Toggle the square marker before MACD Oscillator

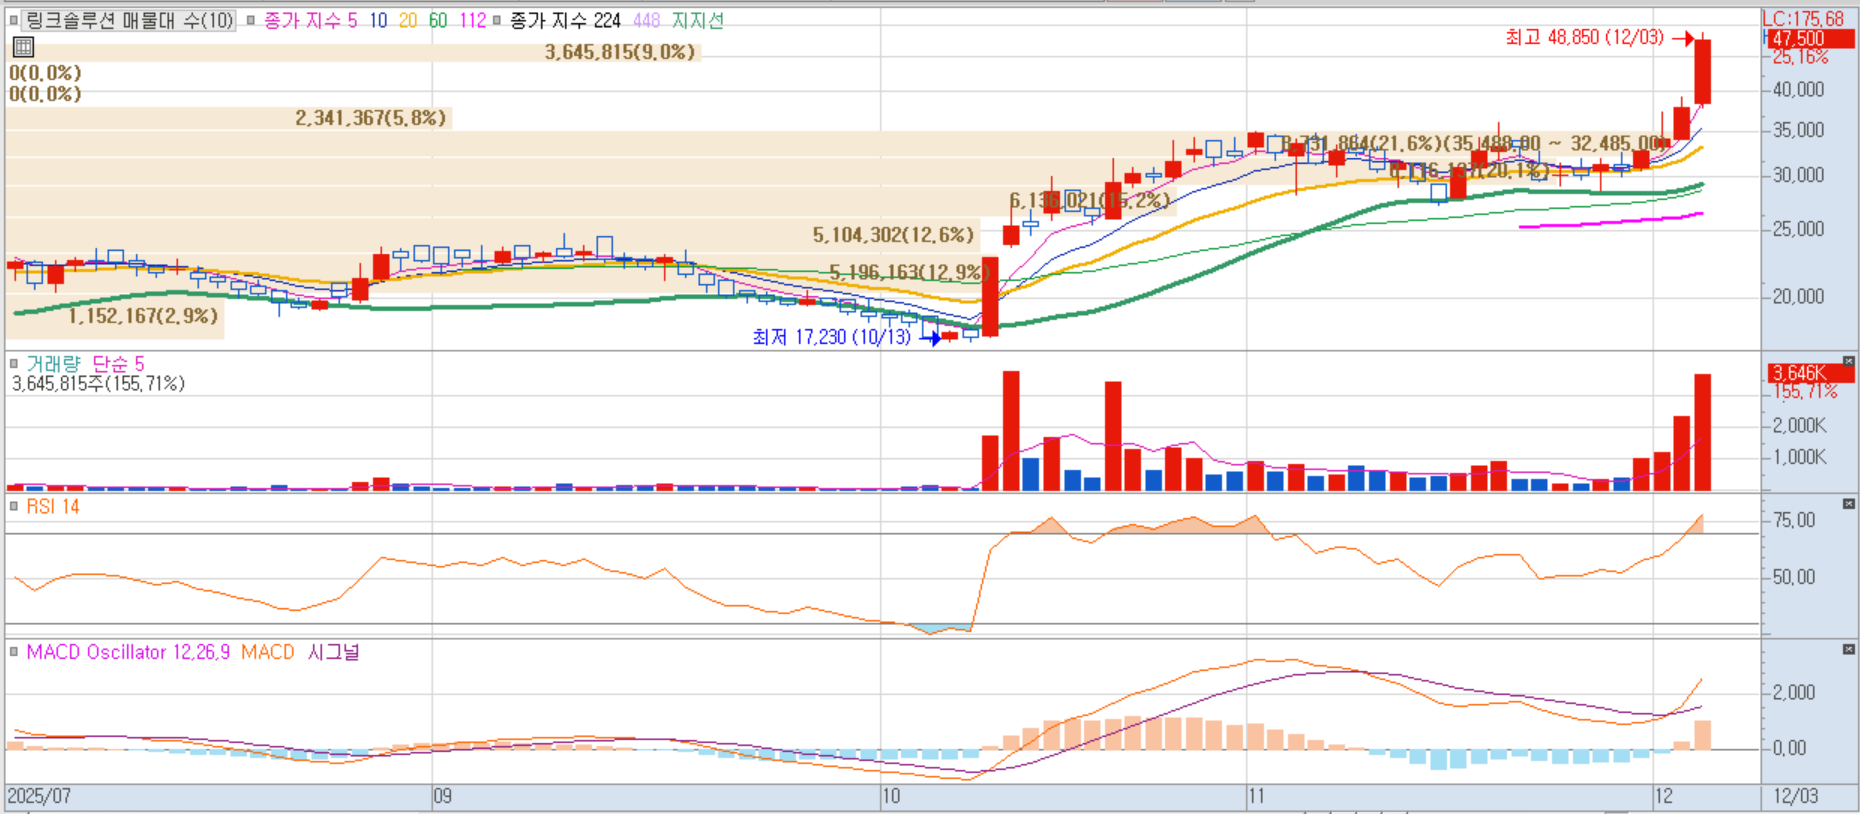tap(14, 652)
